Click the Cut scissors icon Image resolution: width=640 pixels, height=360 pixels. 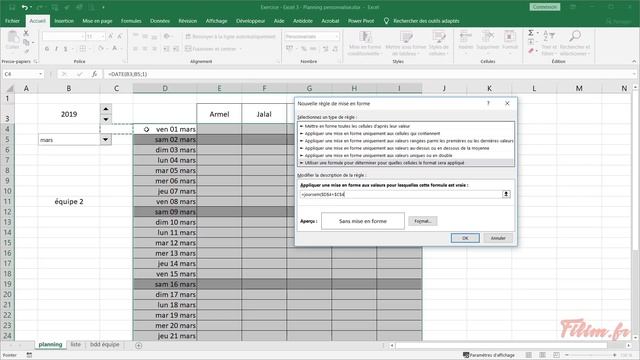pyautogui.click(x=26, y=33)
